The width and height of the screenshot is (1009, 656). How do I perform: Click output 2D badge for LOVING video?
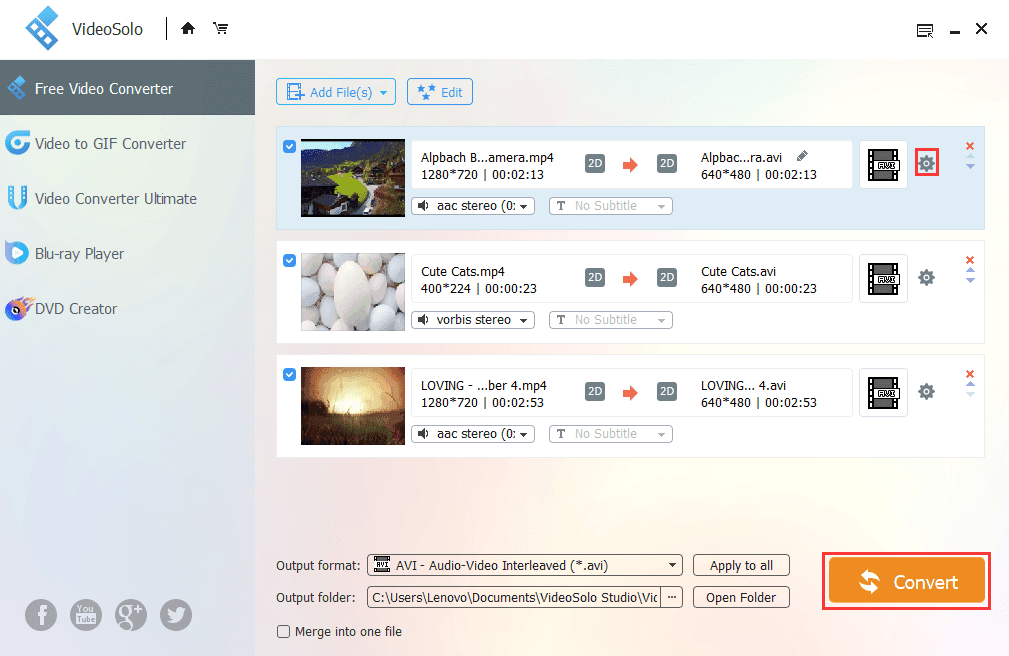point(667,391)
